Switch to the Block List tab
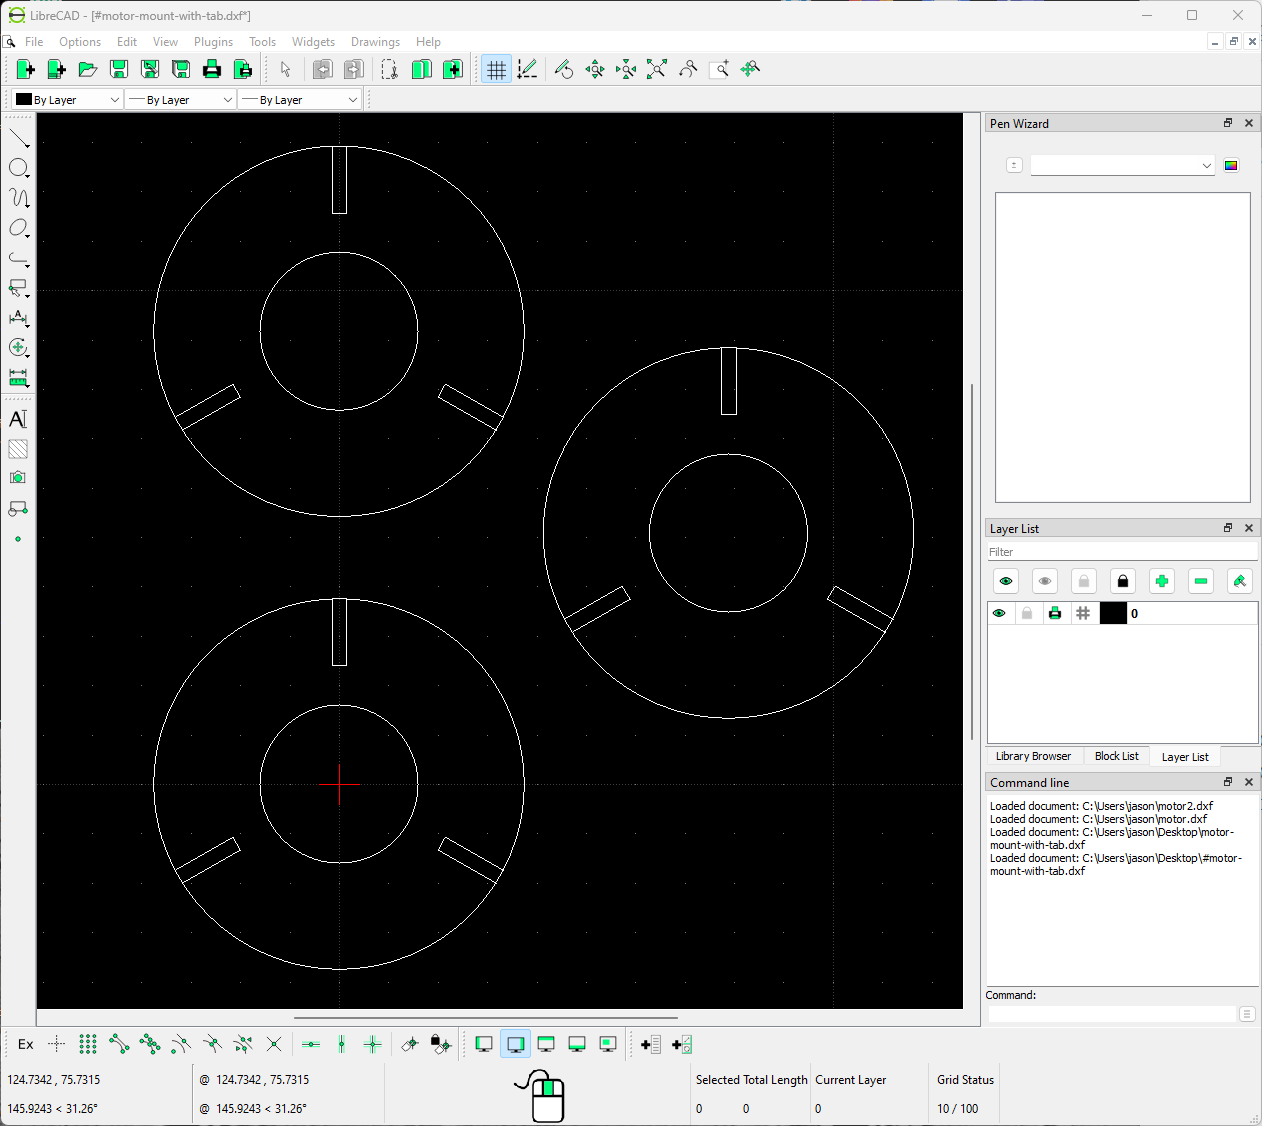The width and height of the screenshot is (1262, 1126). click(1116, 756)
